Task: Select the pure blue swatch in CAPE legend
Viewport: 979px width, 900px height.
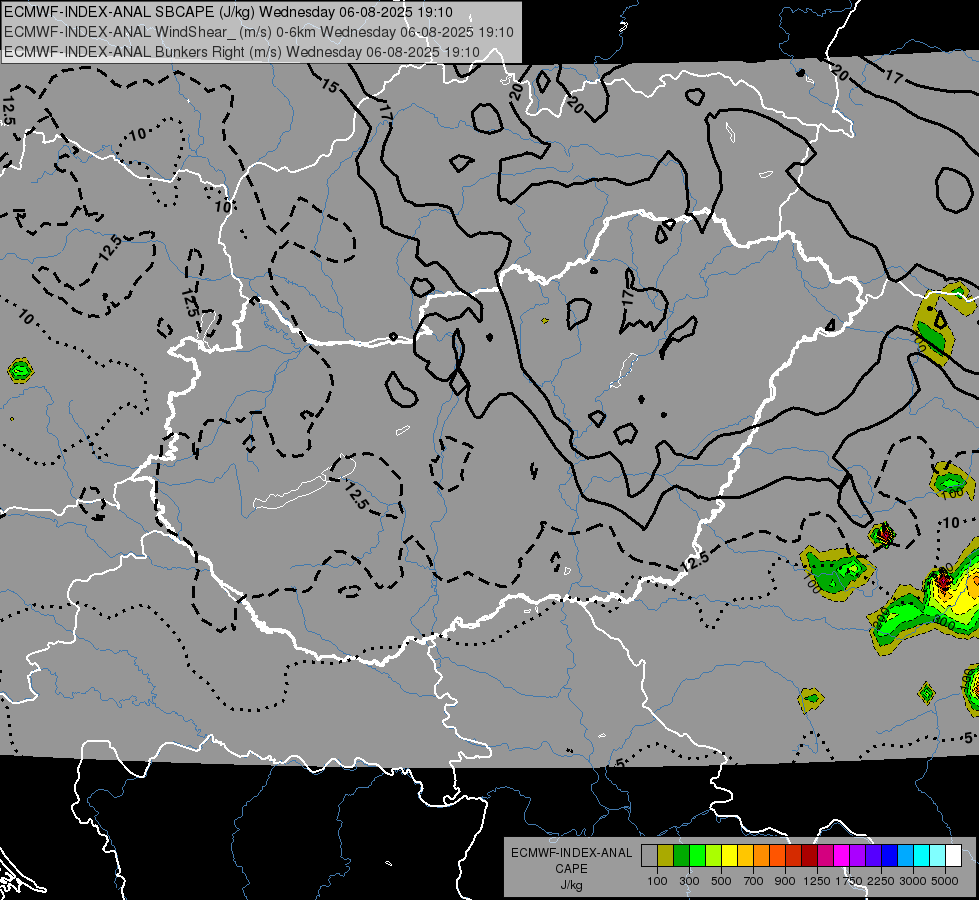Action: pos(890,856)
